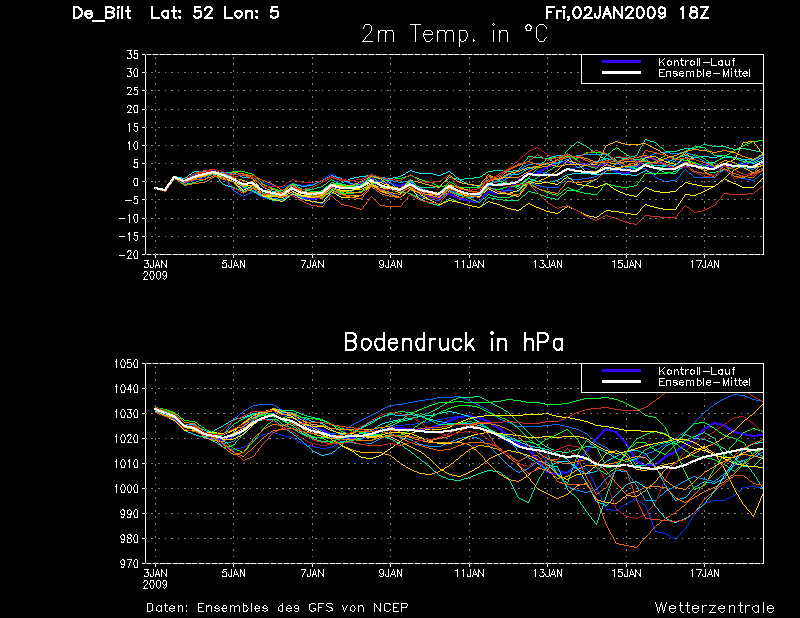Click the 1030 pressure axis label
Screen dimensions: 800x618
(x=126, y=414)
